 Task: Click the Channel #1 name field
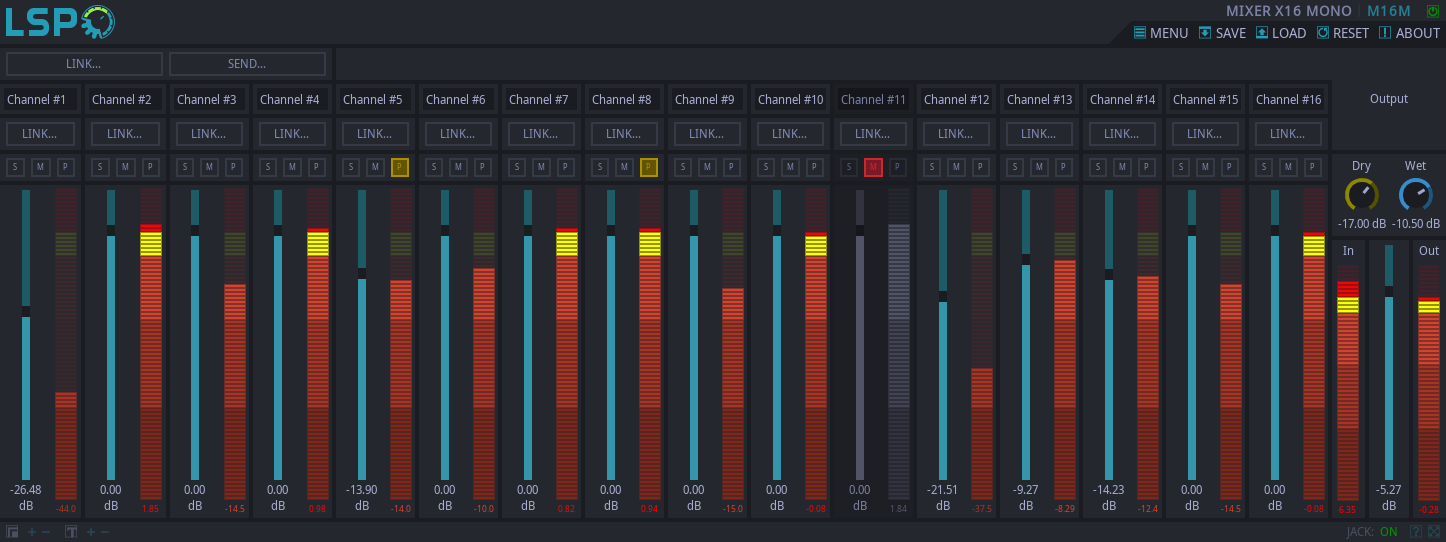point(42,99)
